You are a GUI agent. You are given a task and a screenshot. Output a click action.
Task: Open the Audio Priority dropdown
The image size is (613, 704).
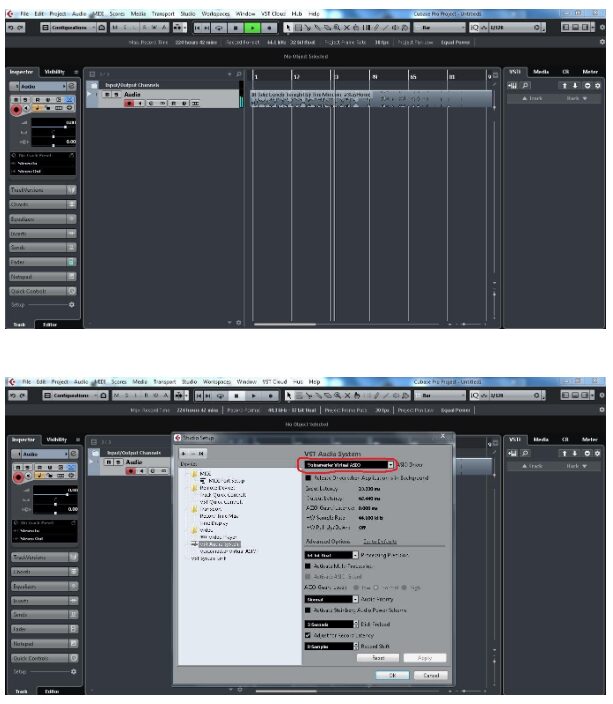(330, 599)
